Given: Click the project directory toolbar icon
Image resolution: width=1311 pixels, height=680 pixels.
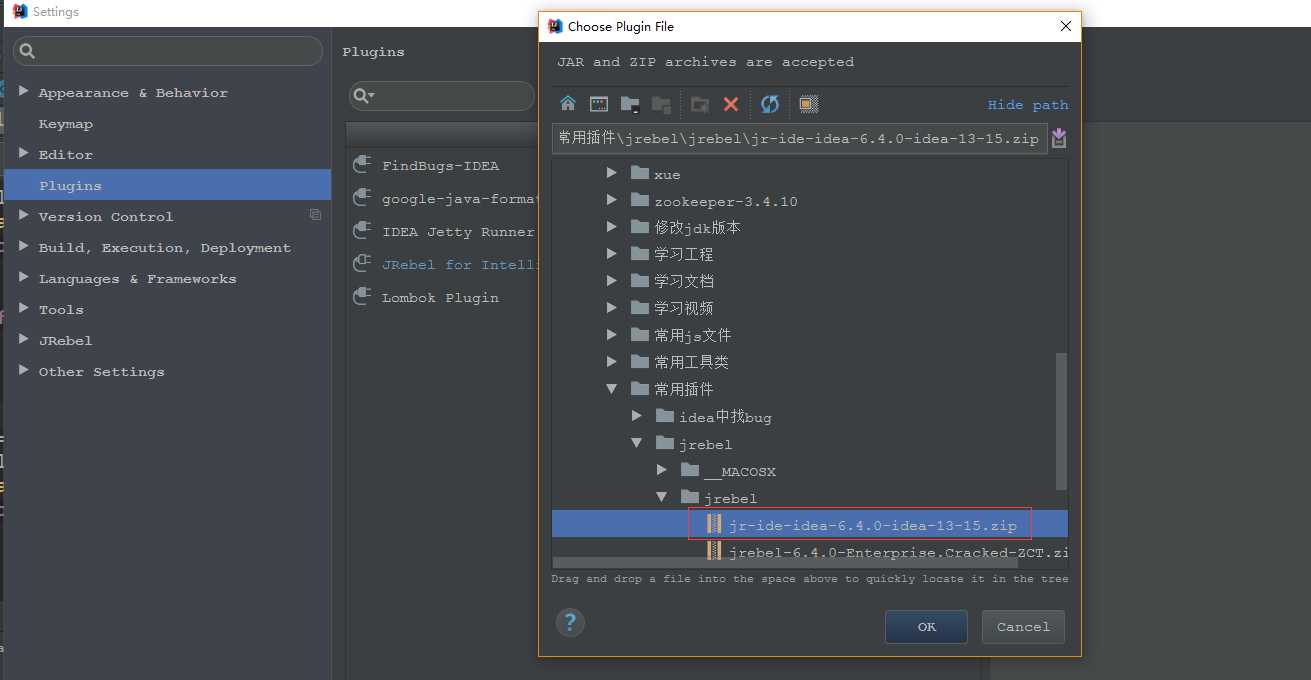Looking at the screenshot, I should click(630, 104).
